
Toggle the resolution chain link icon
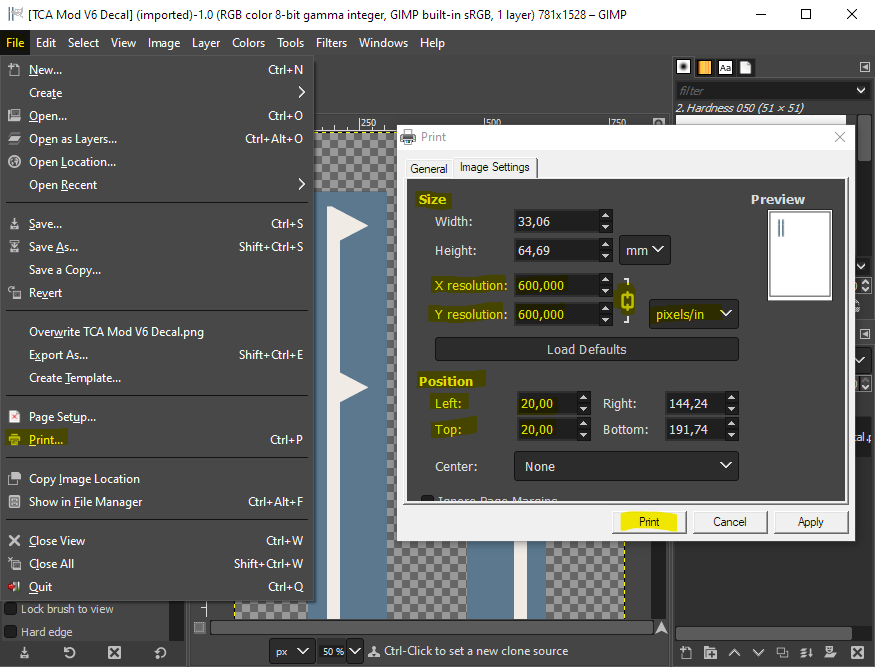click(627, 301)
